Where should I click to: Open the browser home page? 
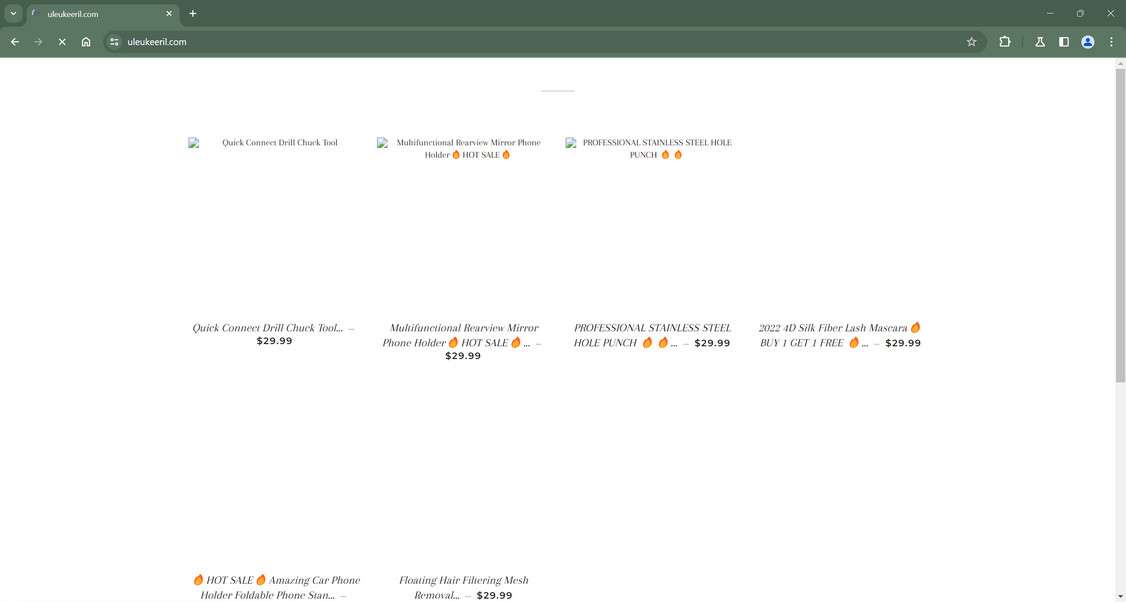tap(86, 42)
